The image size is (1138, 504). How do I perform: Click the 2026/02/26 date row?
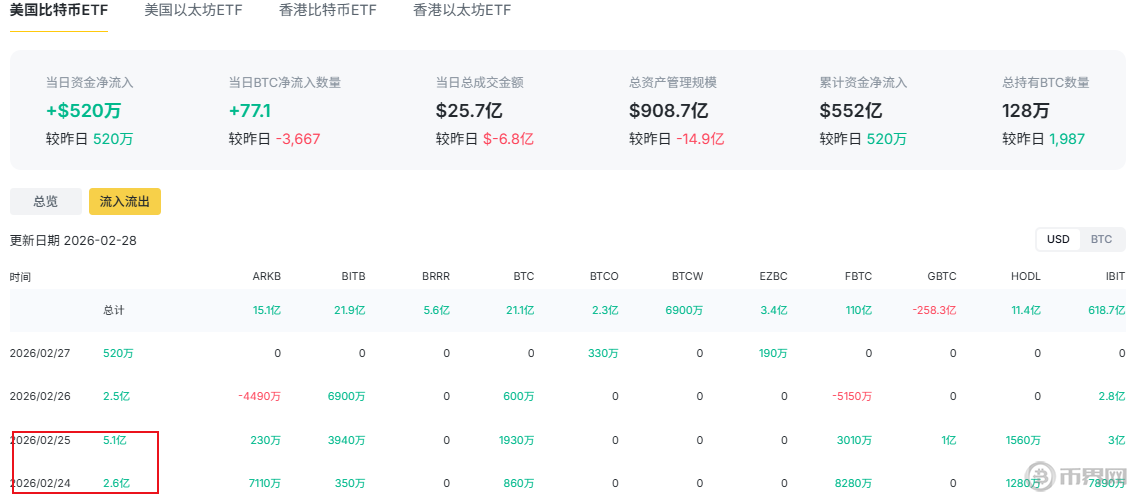[38, 396]
